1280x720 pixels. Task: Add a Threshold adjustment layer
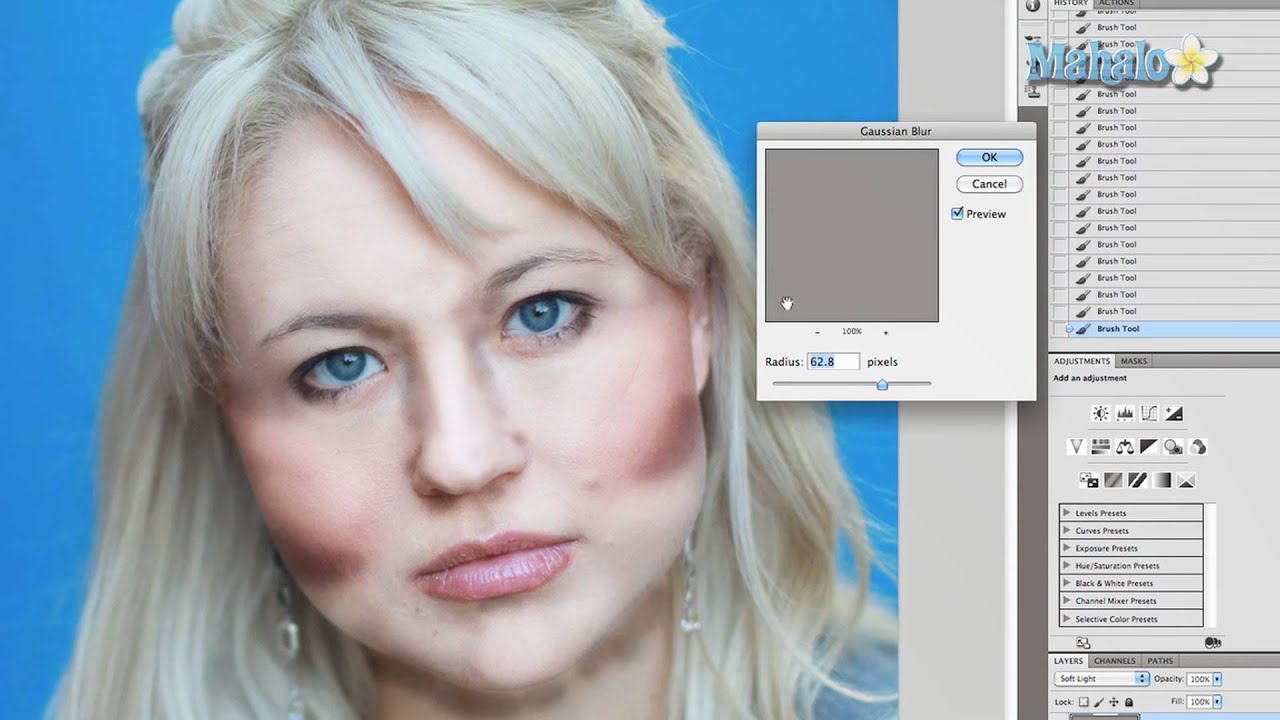coord(1137,480)
